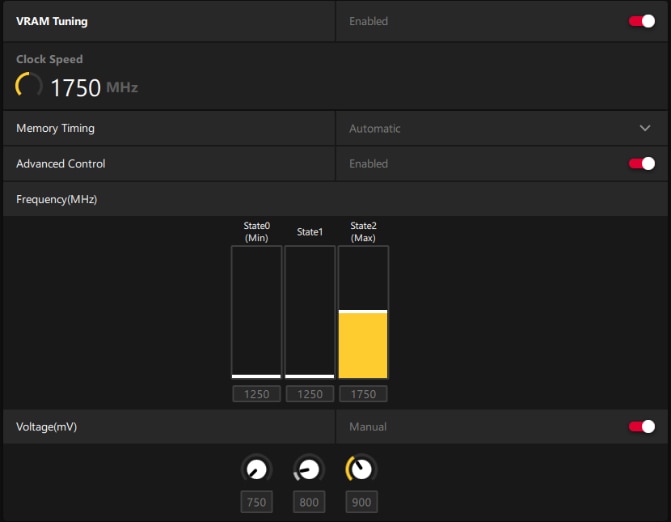Click the 750 mV voltage input box
Image resolution: width=671 pixels, height=522 pixels.
[x=256, y=502]
